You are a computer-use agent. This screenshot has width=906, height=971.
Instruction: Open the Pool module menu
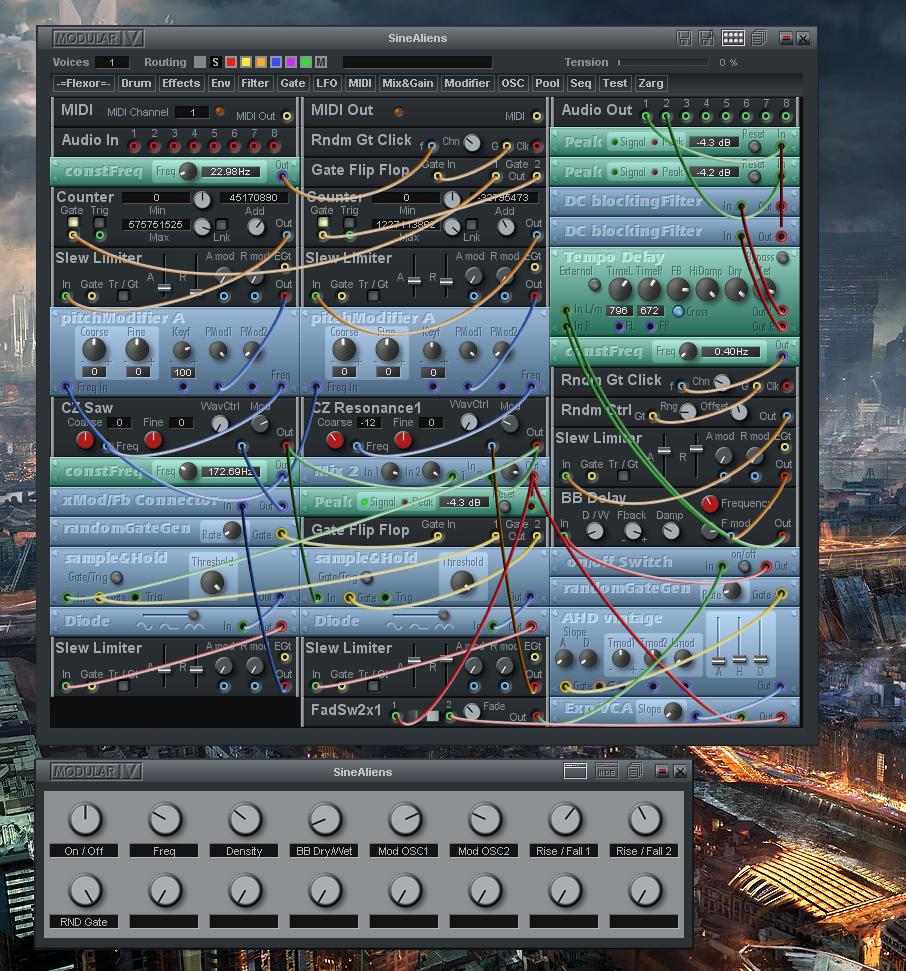(547, 83)
